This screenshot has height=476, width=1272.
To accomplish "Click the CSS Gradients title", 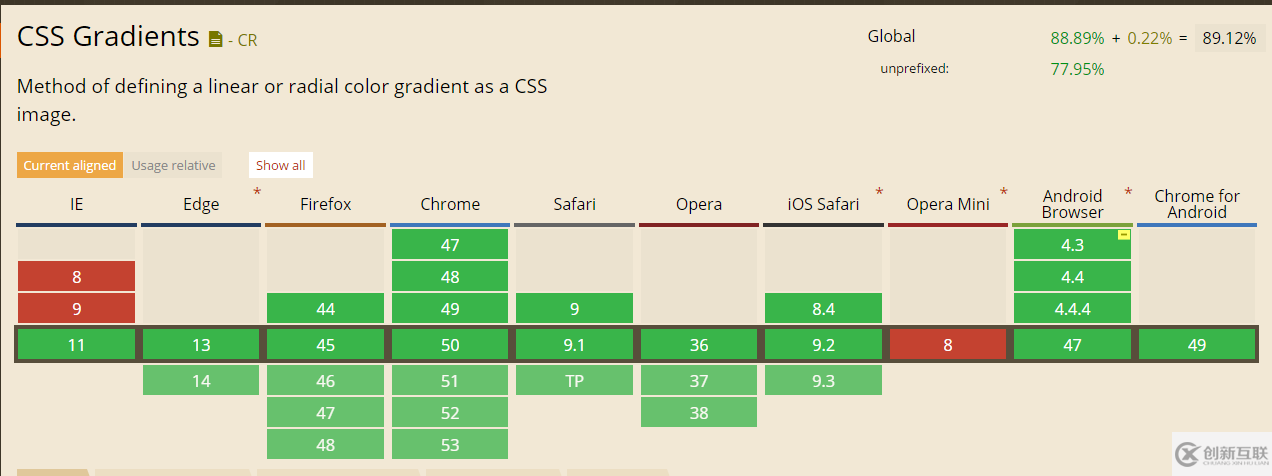I will [x=108, y=37].
